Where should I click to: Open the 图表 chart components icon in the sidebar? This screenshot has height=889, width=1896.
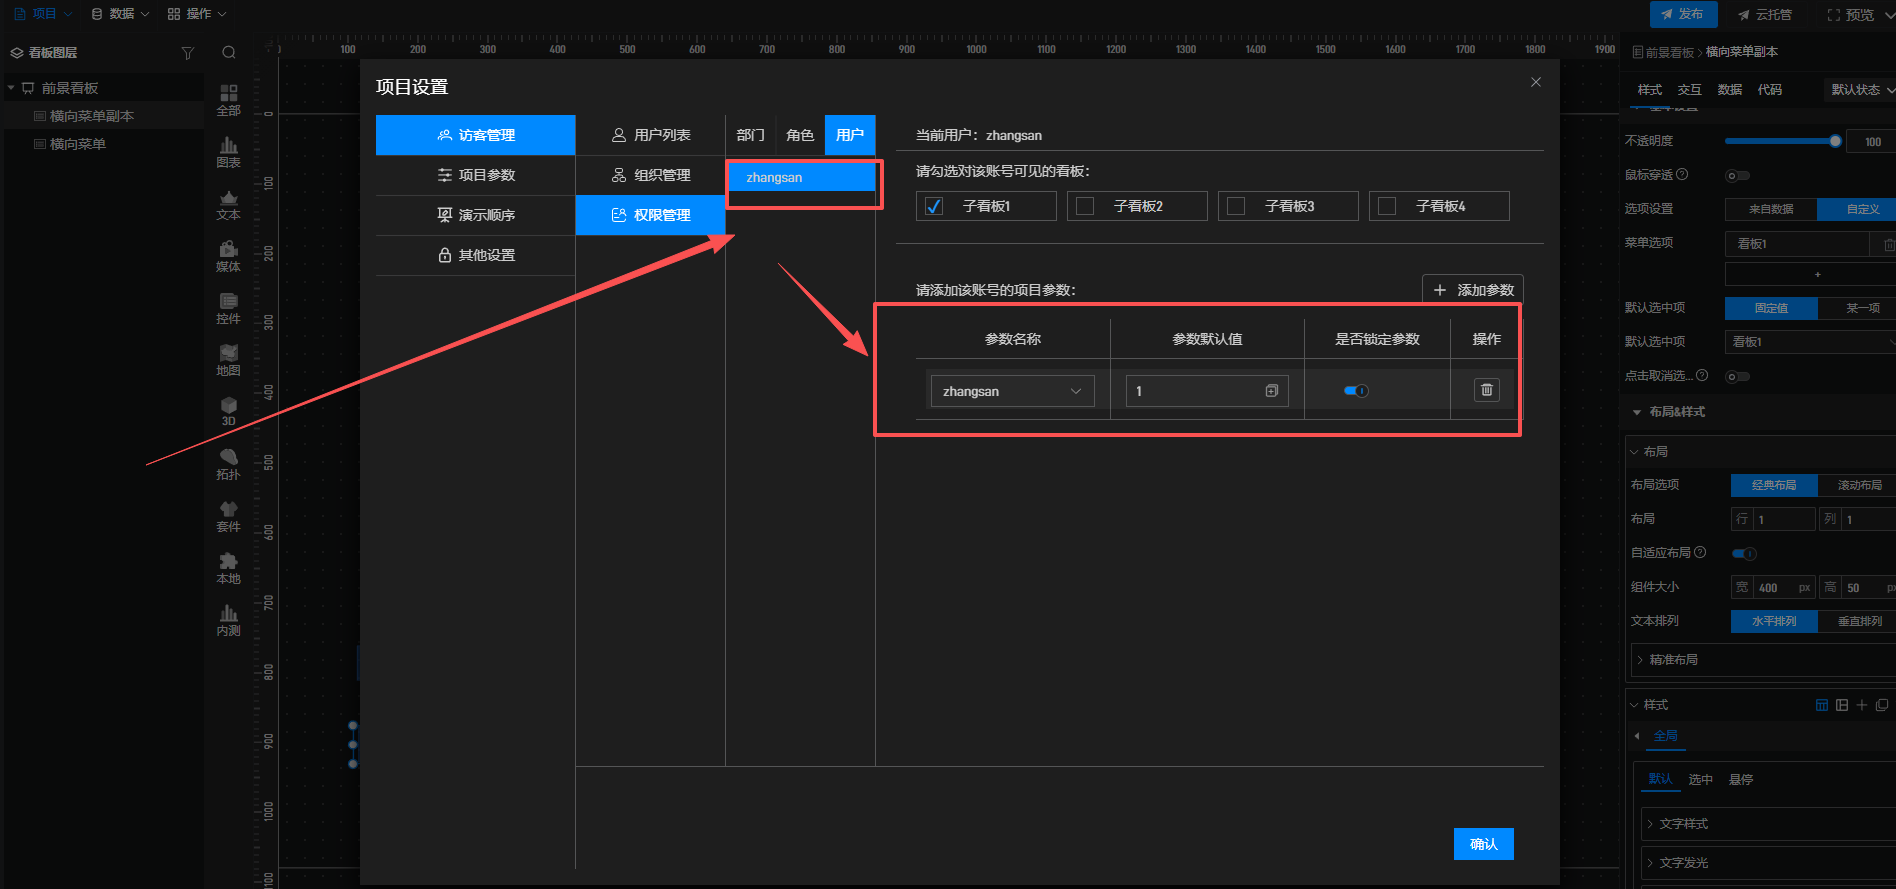tap(228, 151)
